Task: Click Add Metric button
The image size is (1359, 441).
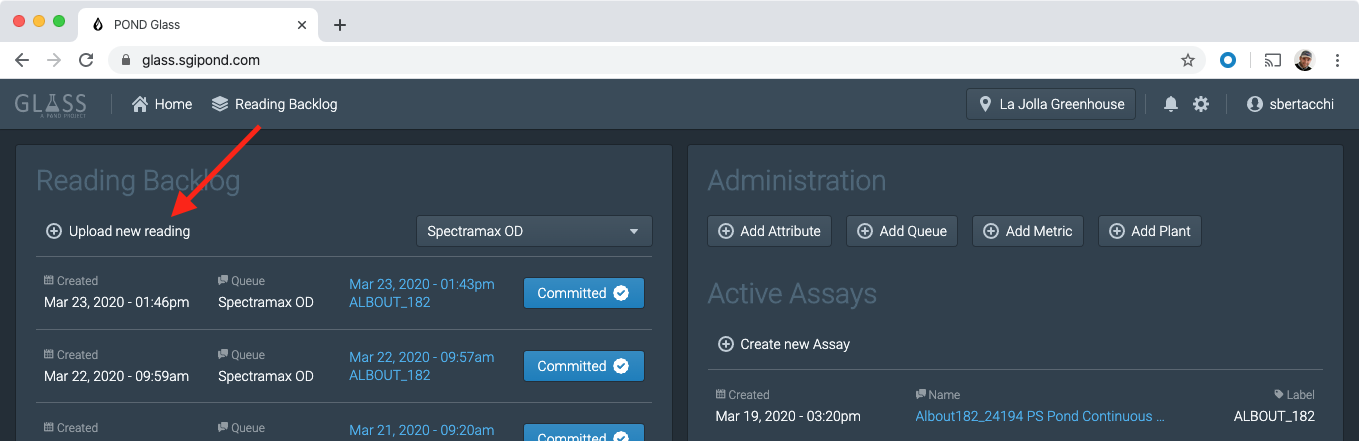Action: point(1028,231)
